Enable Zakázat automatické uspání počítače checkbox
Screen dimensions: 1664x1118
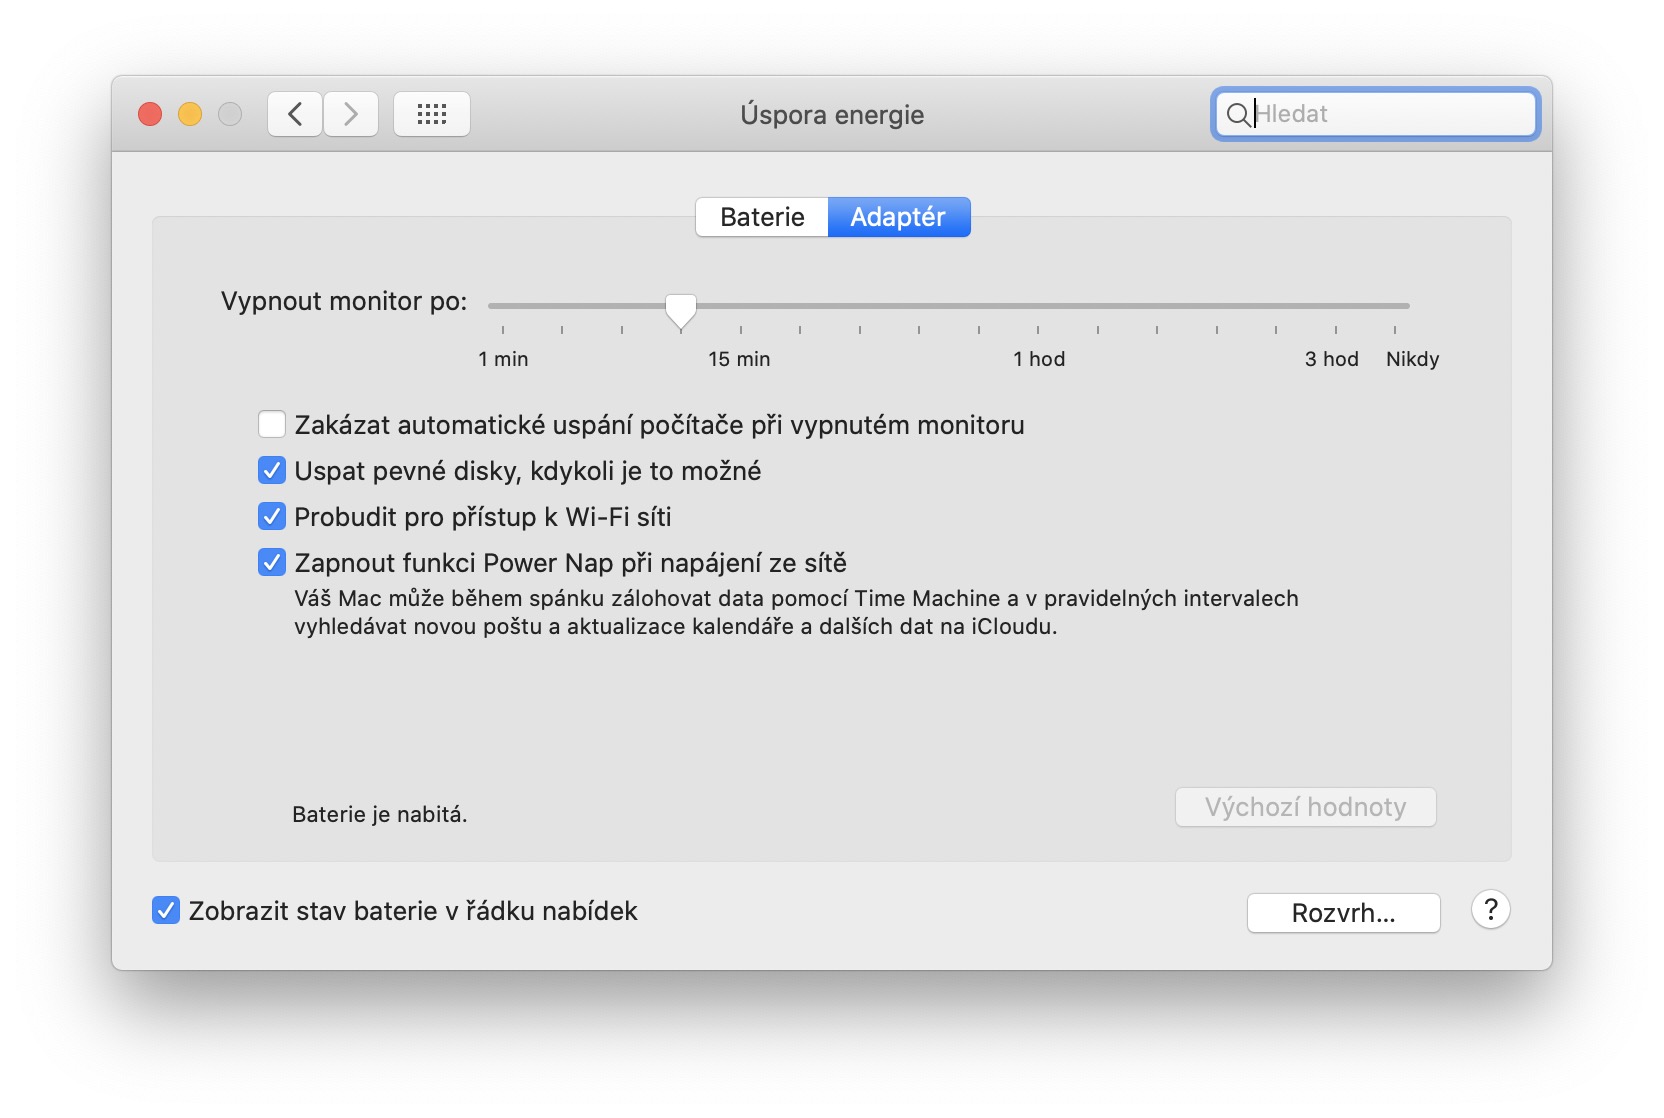click(272, 425)
